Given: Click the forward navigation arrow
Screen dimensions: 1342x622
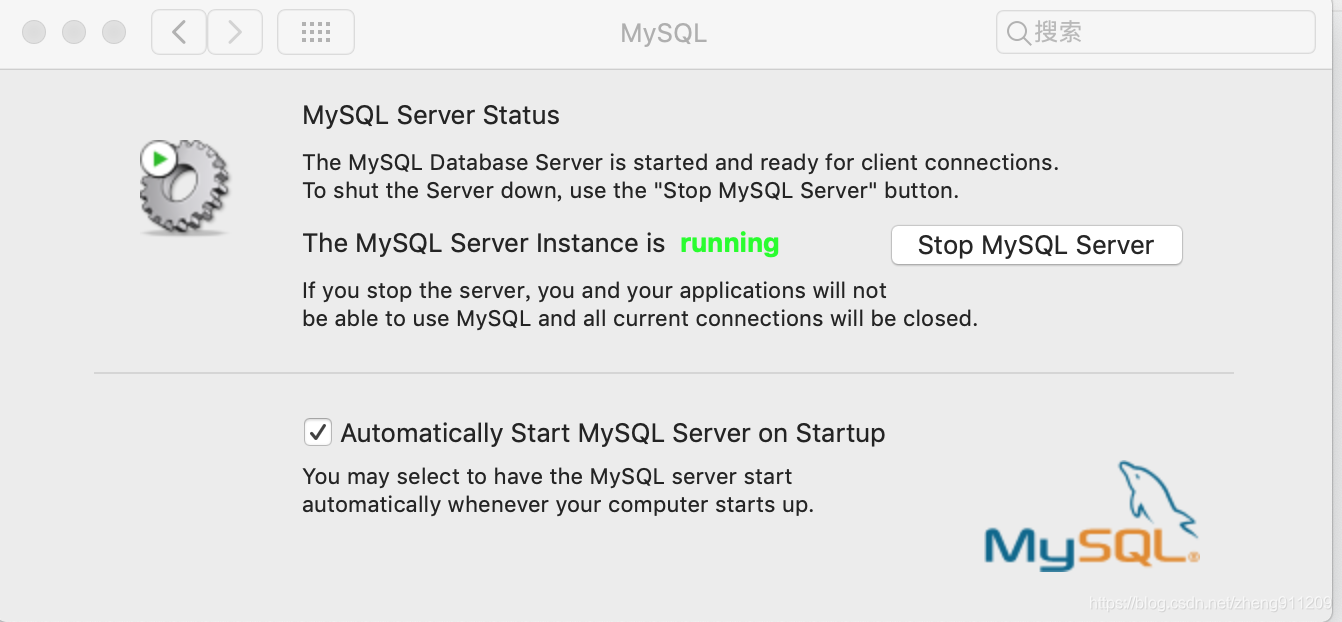Looking at the screenshot, I should point(235,31).
